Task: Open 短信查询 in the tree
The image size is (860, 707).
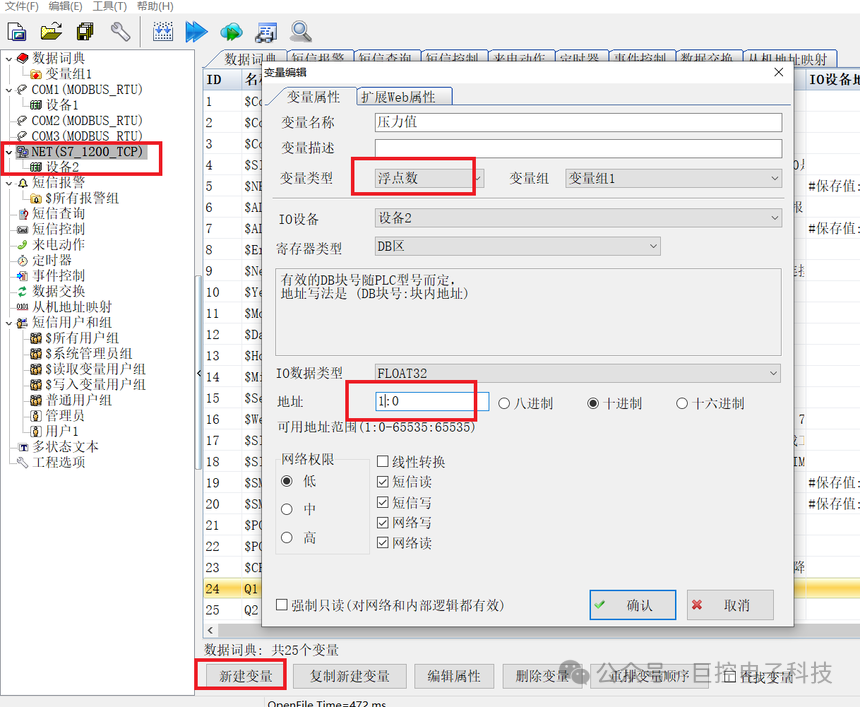Action: tap(58, 213)
